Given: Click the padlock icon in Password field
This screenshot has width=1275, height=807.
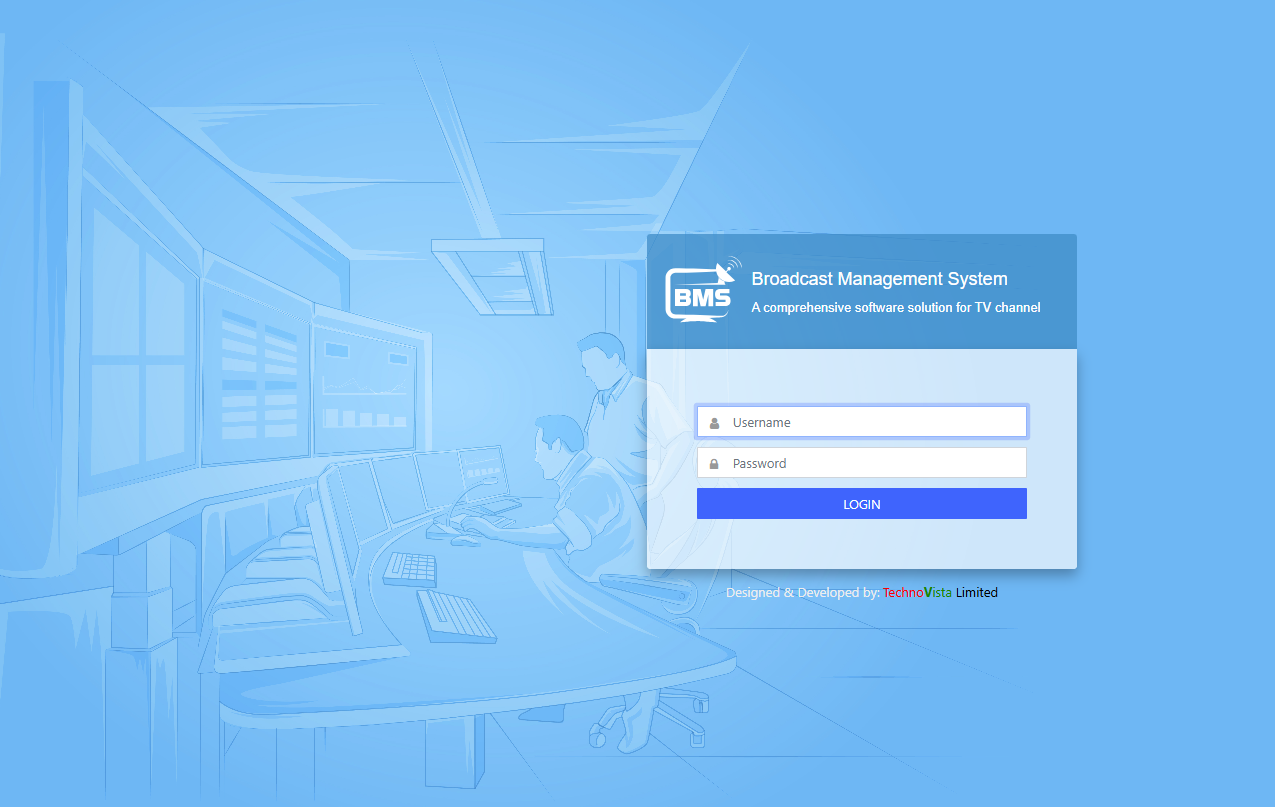Looking at the screenshot, I should point(714,464).
